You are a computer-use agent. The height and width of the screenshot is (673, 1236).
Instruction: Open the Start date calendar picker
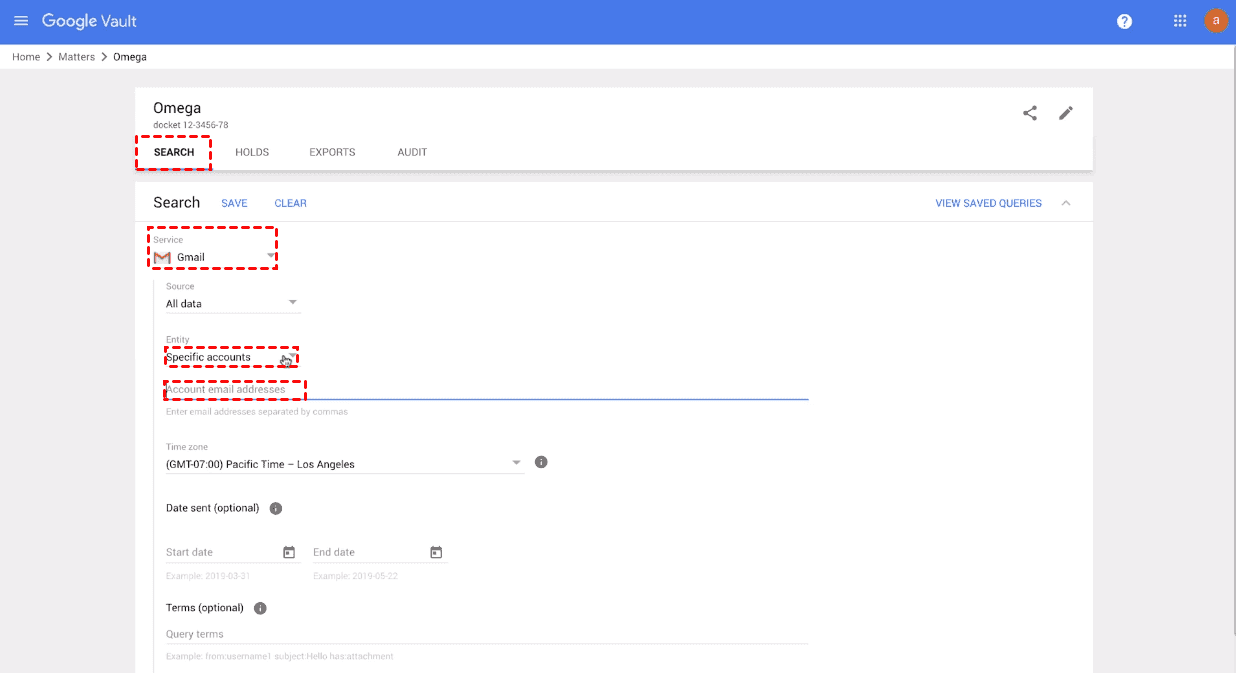(289, 552)
